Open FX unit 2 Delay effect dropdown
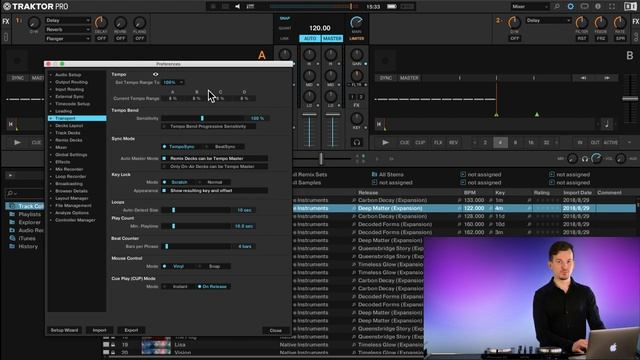 click(548, 20)
